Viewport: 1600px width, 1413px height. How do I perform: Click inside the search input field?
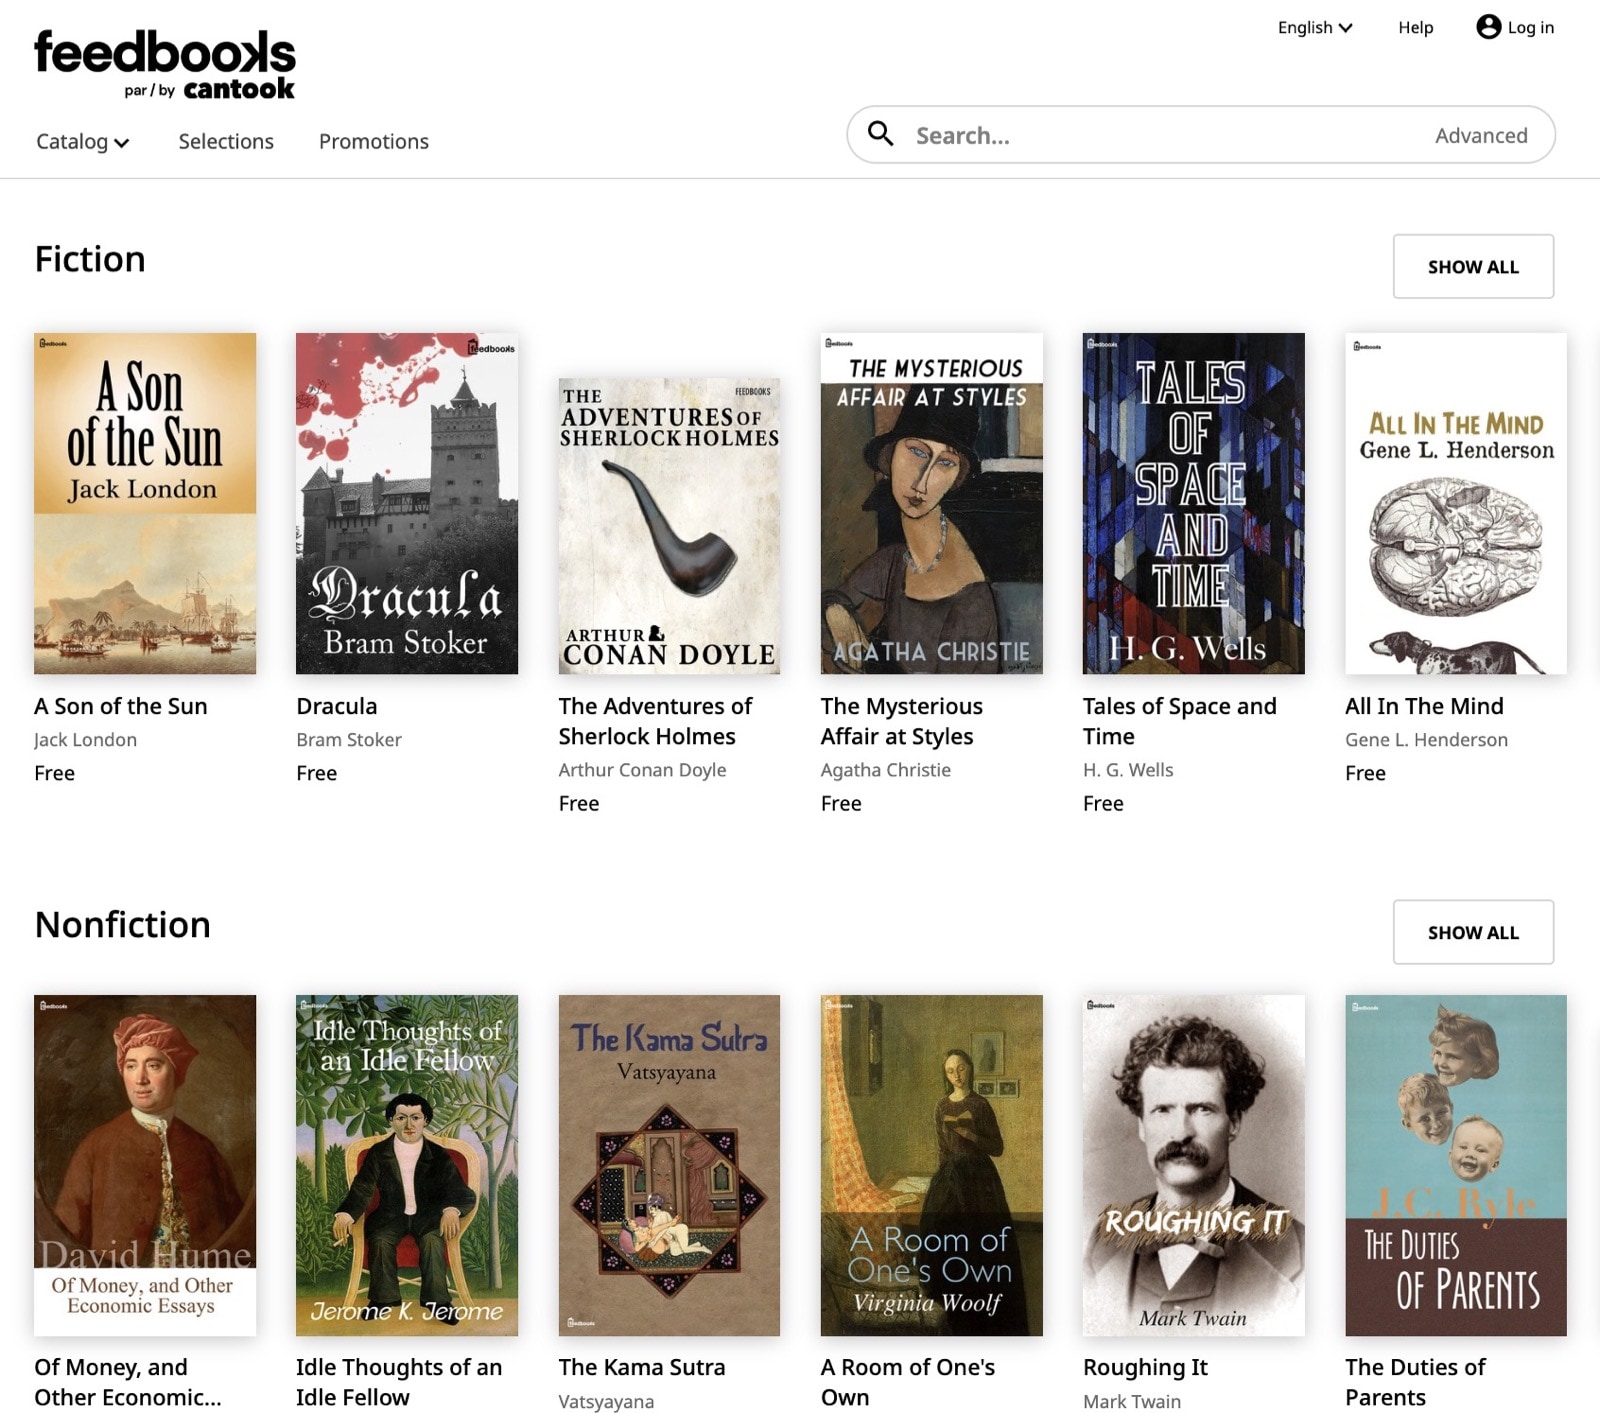click(1100, 134)
